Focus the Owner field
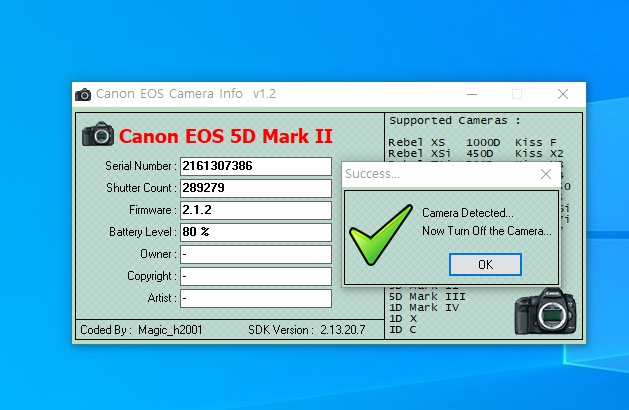Image resolution: width=629 pixels, height=410 pixels. tap(256, 254)
